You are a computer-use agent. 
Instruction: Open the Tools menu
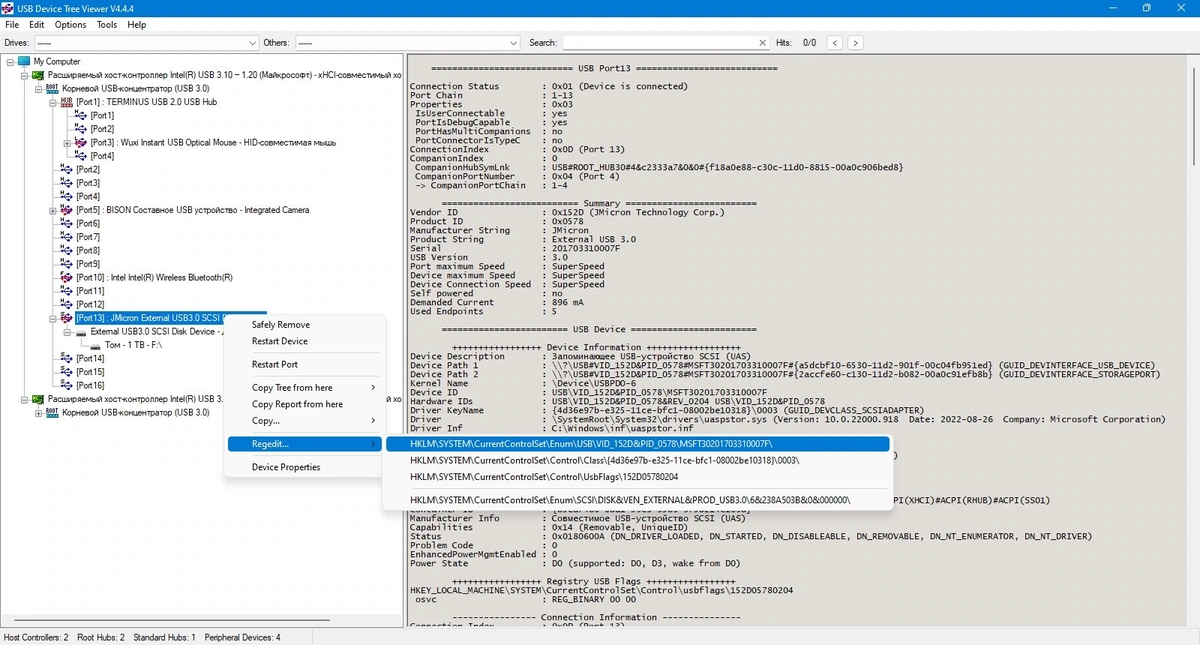point(107,24)
